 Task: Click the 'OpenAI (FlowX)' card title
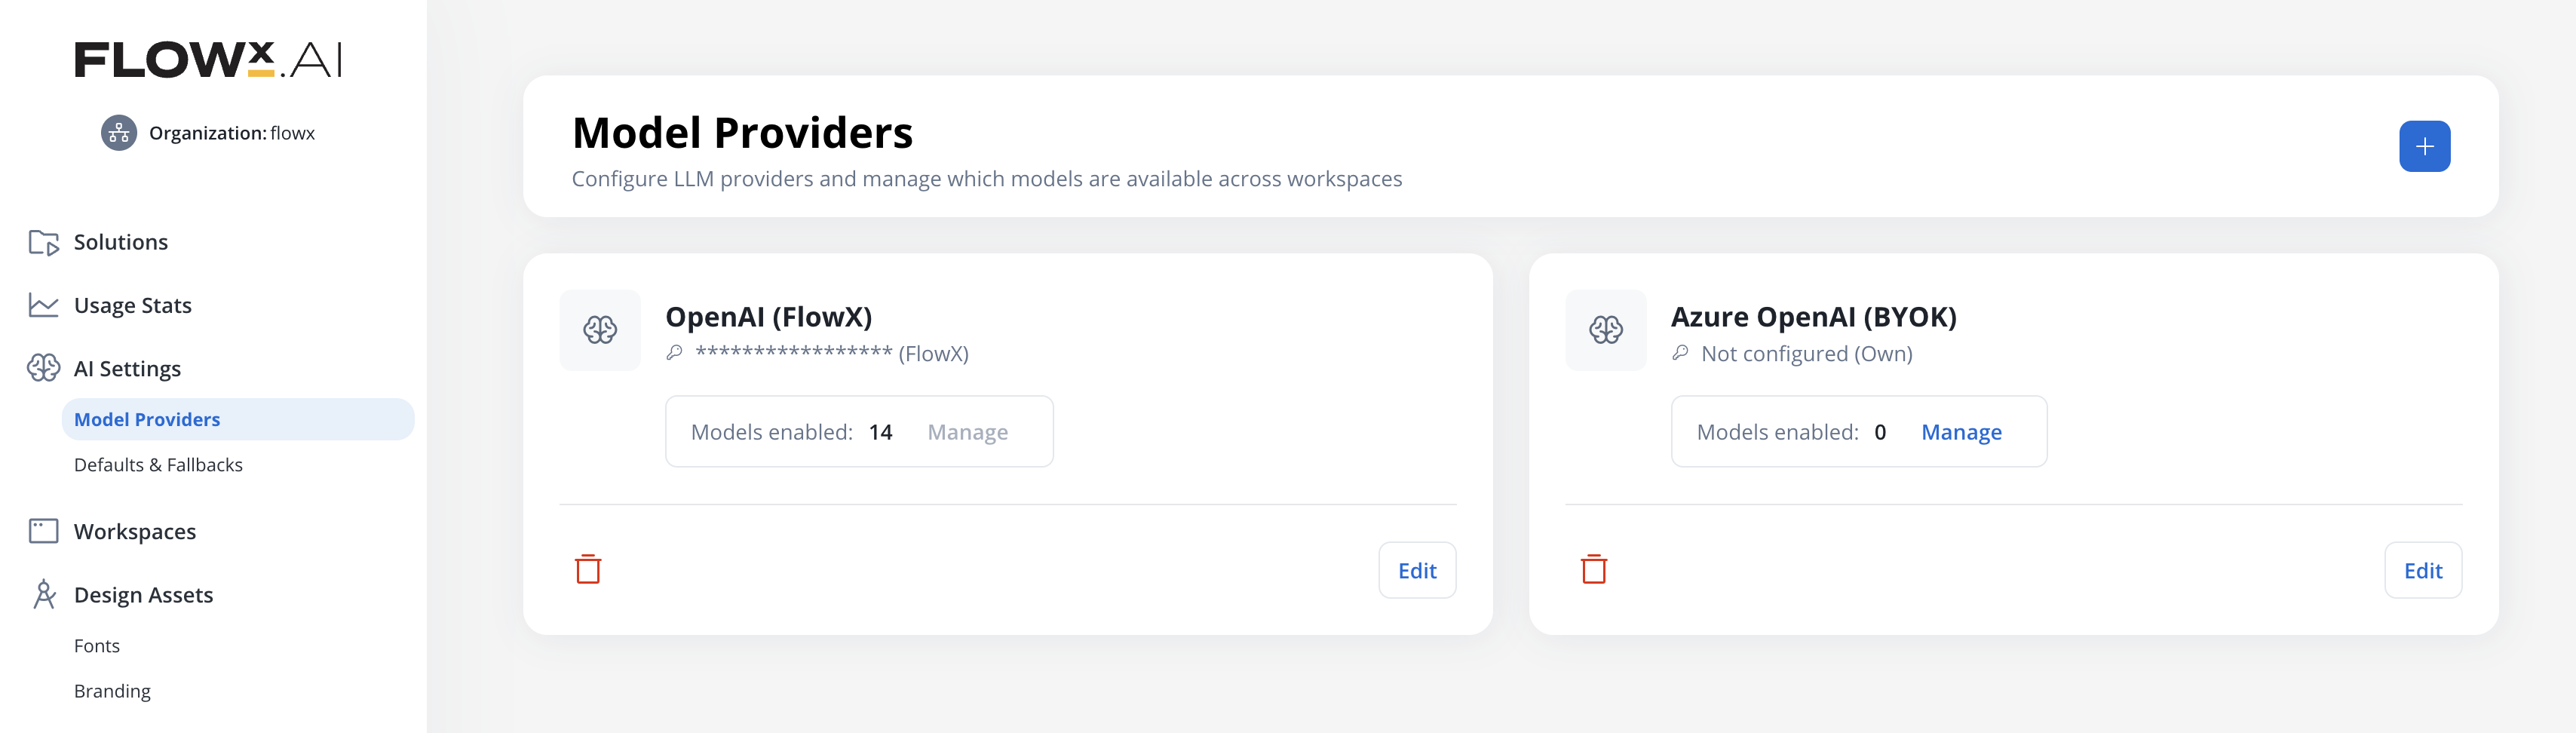click(x=769, y=317)
